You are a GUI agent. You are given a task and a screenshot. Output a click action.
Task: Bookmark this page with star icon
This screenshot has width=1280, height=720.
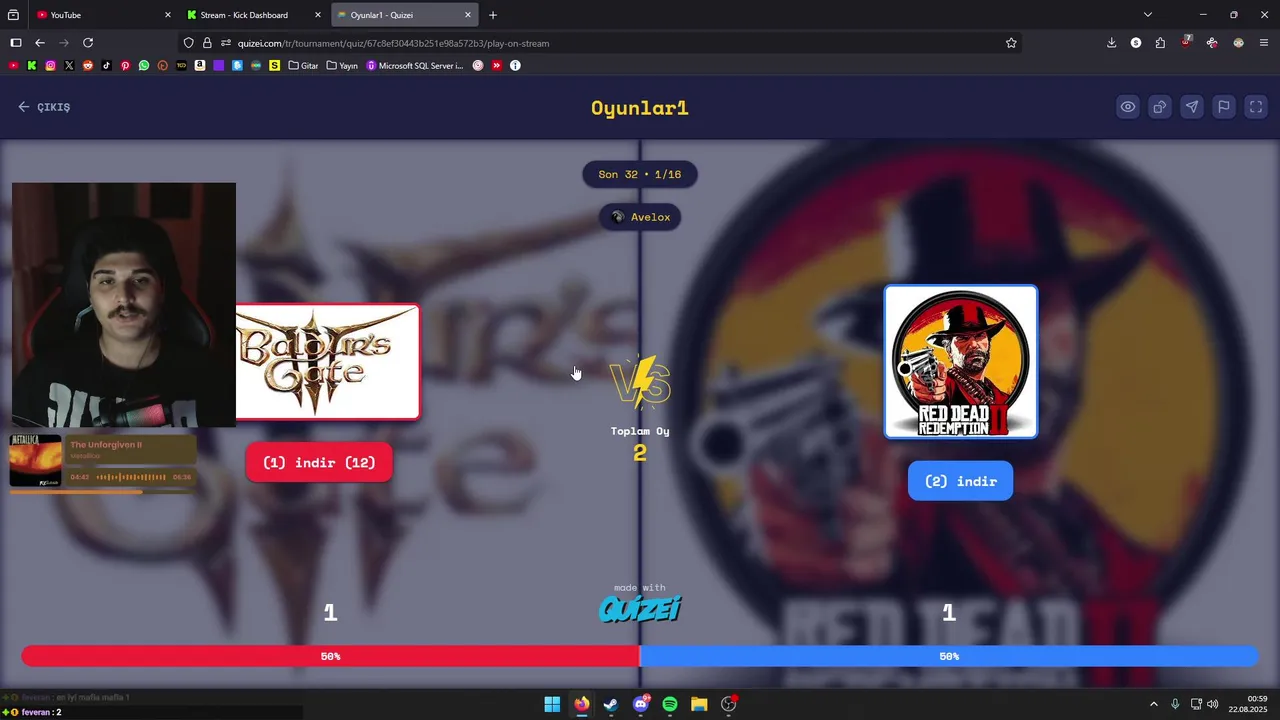(1011, 43)
